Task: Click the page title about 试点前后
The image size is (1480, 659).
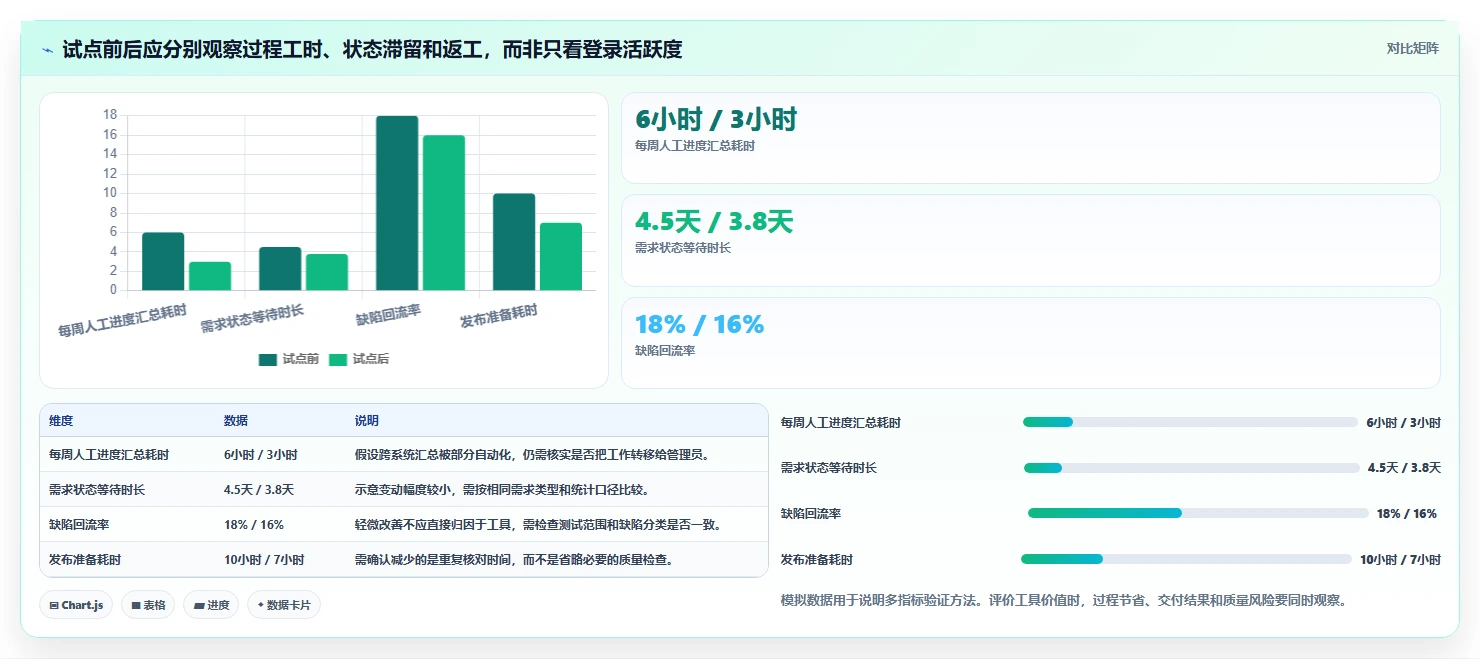Action: click(372, 49)
